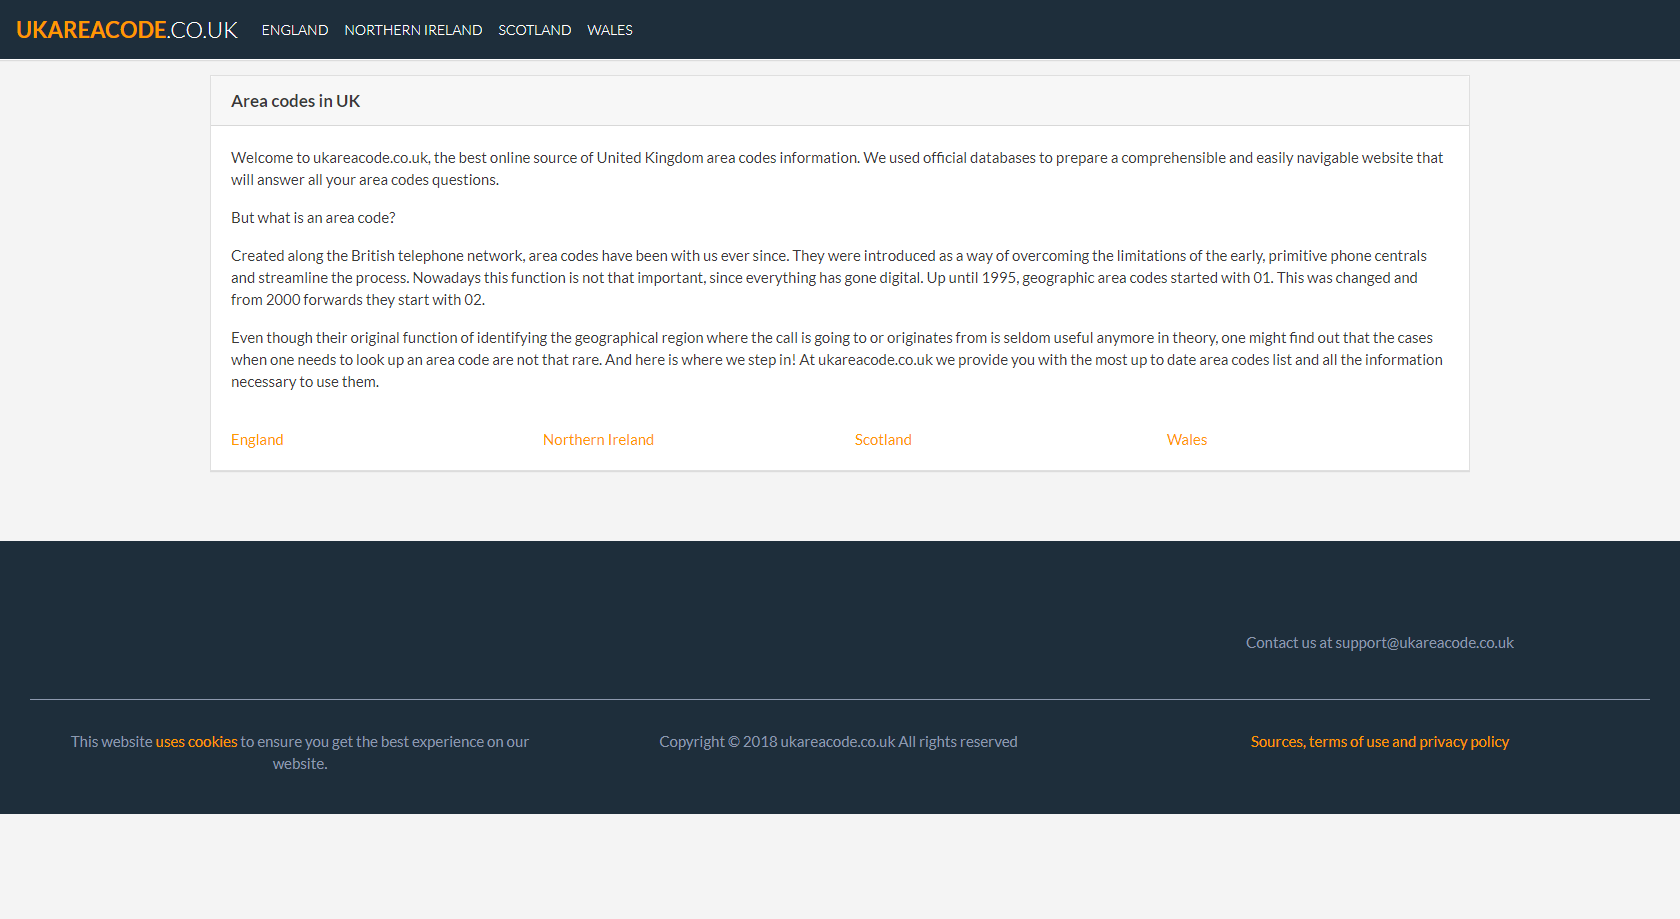Click the orange Scotland link in the content card
Screen dimensions: 1680x919
click(883, 440)
